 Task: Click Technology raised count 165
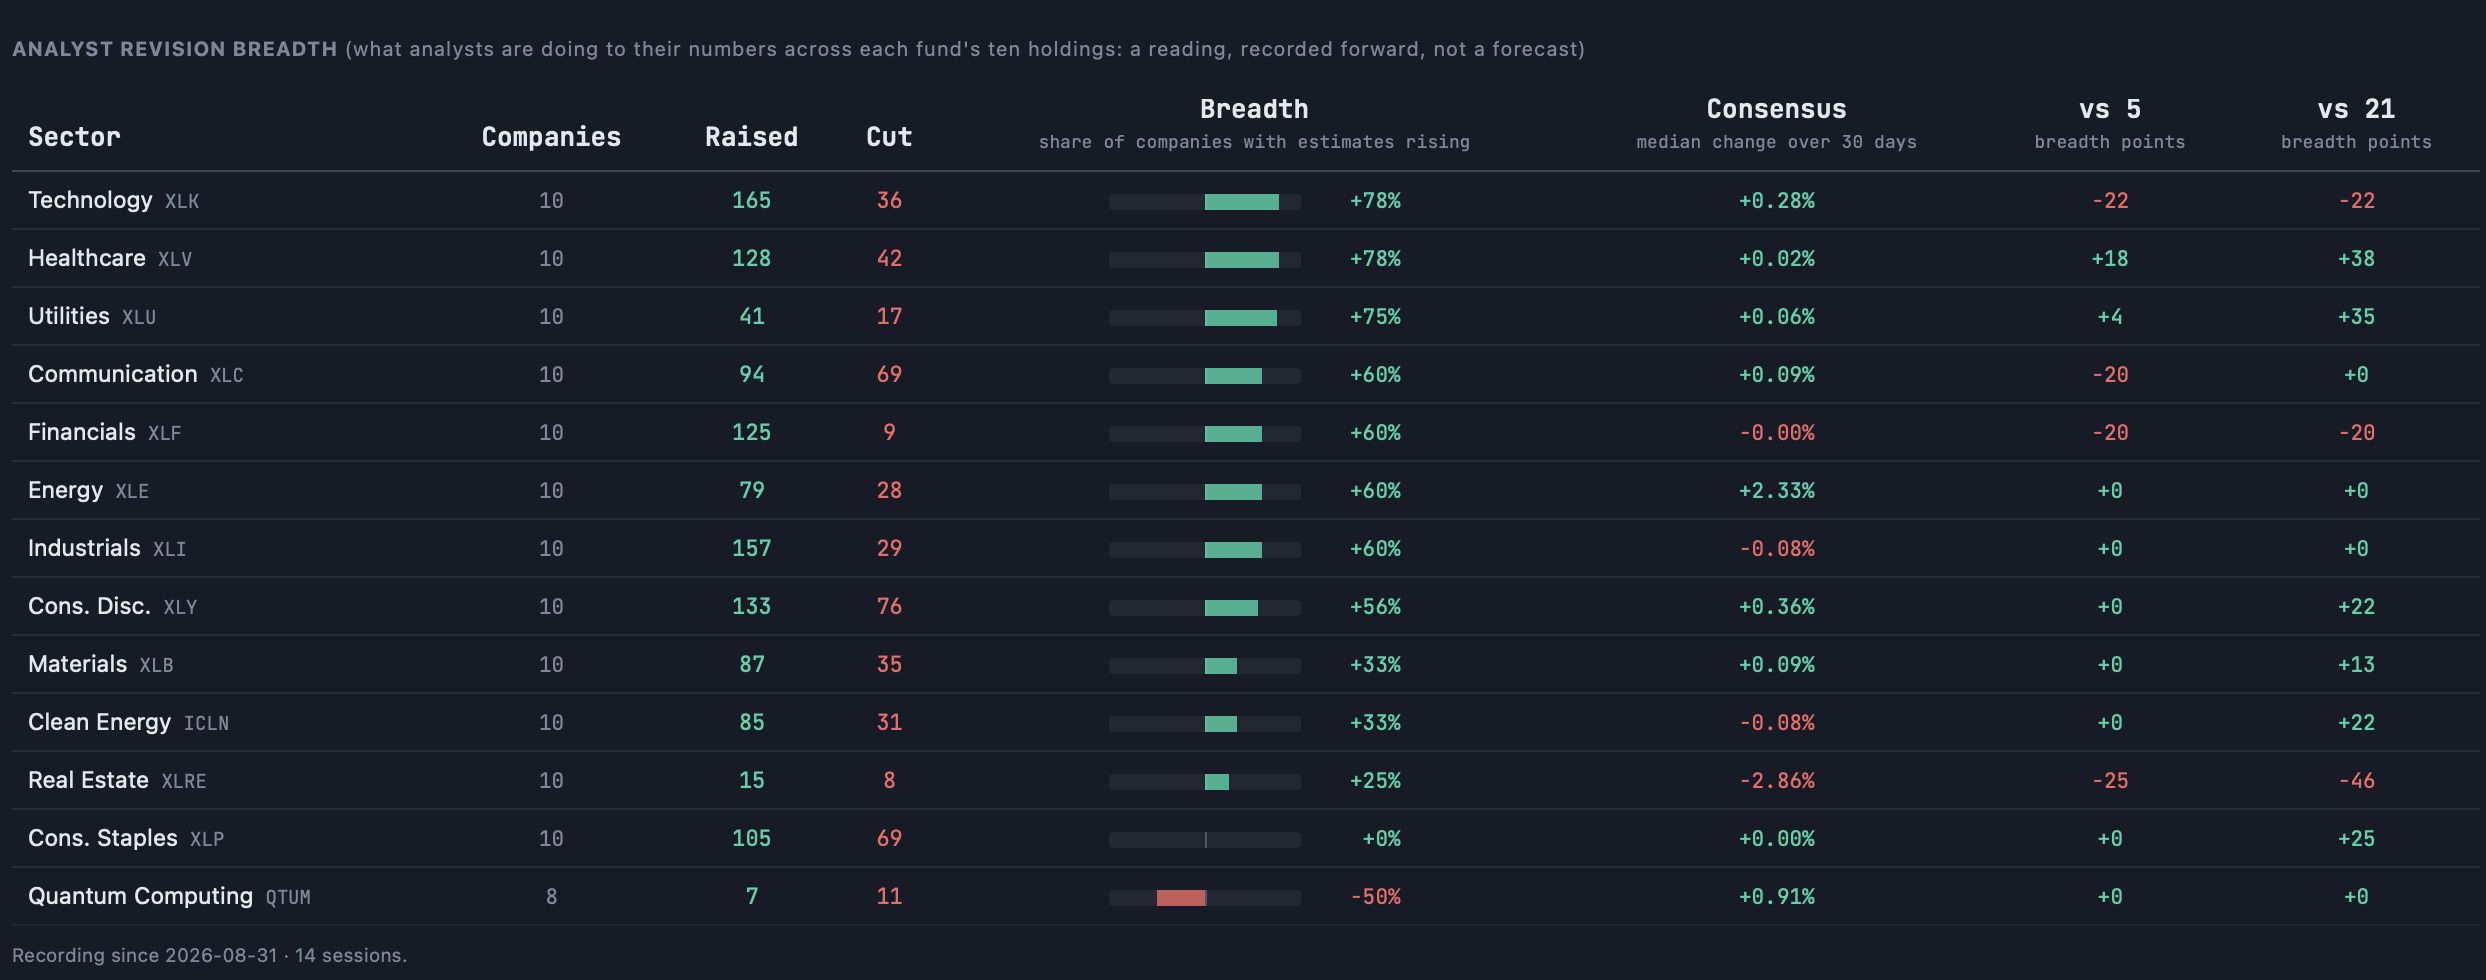click(x=751, y=201)
